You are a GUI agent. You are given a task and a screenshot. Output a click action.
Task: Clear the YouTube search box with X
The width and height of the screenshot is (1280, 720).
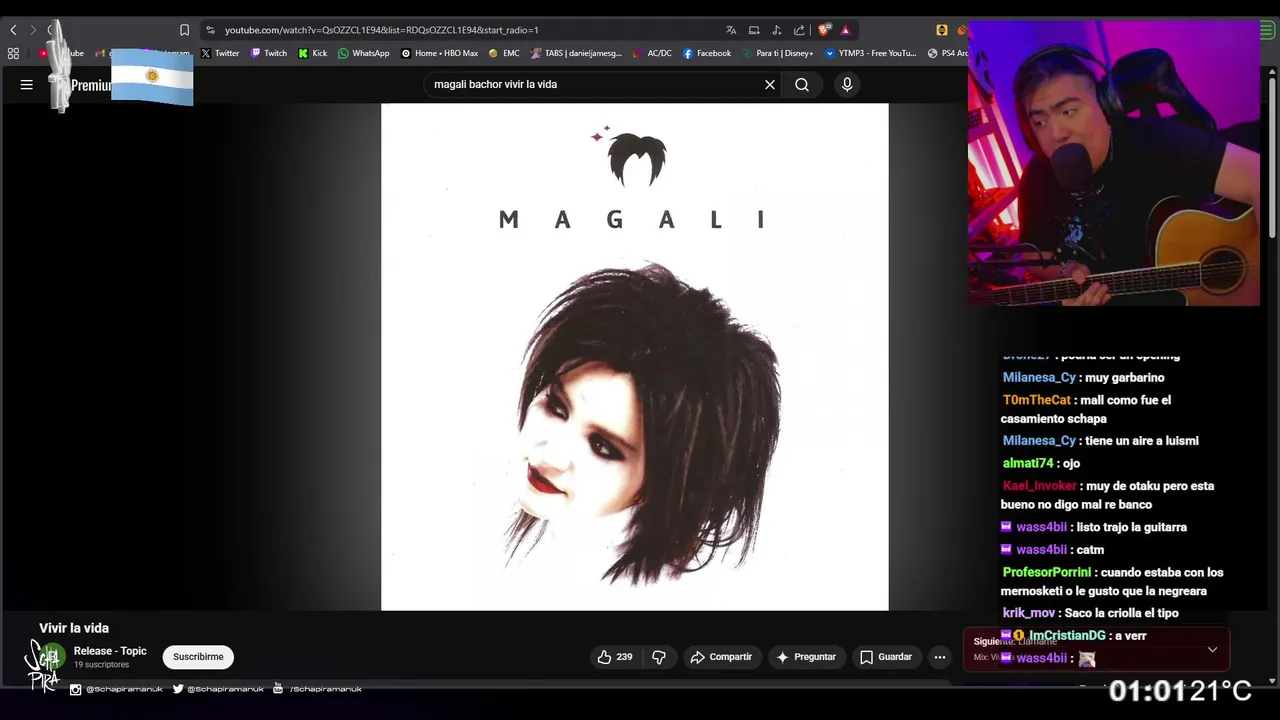point(770,85)
